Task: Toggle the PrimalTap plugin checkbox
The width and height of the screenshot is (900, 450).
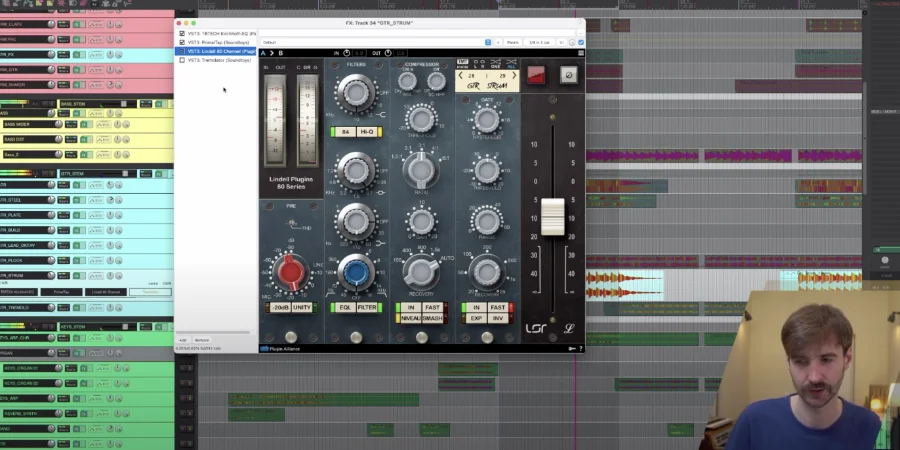Action: 181,42
